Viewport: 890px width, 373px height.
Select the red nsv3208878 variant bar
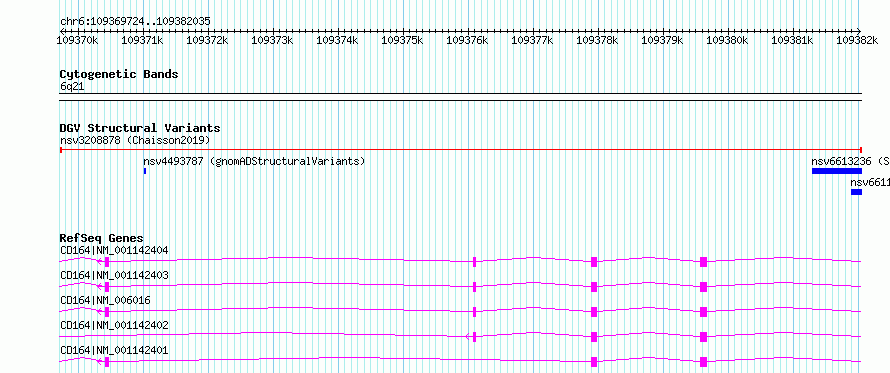pyautogui.click(x=460, y=150)
